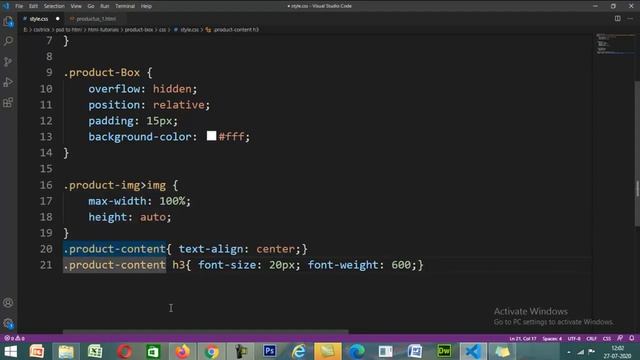Open Word from the taskbar
Screen dimensions: 640x360
415,351
